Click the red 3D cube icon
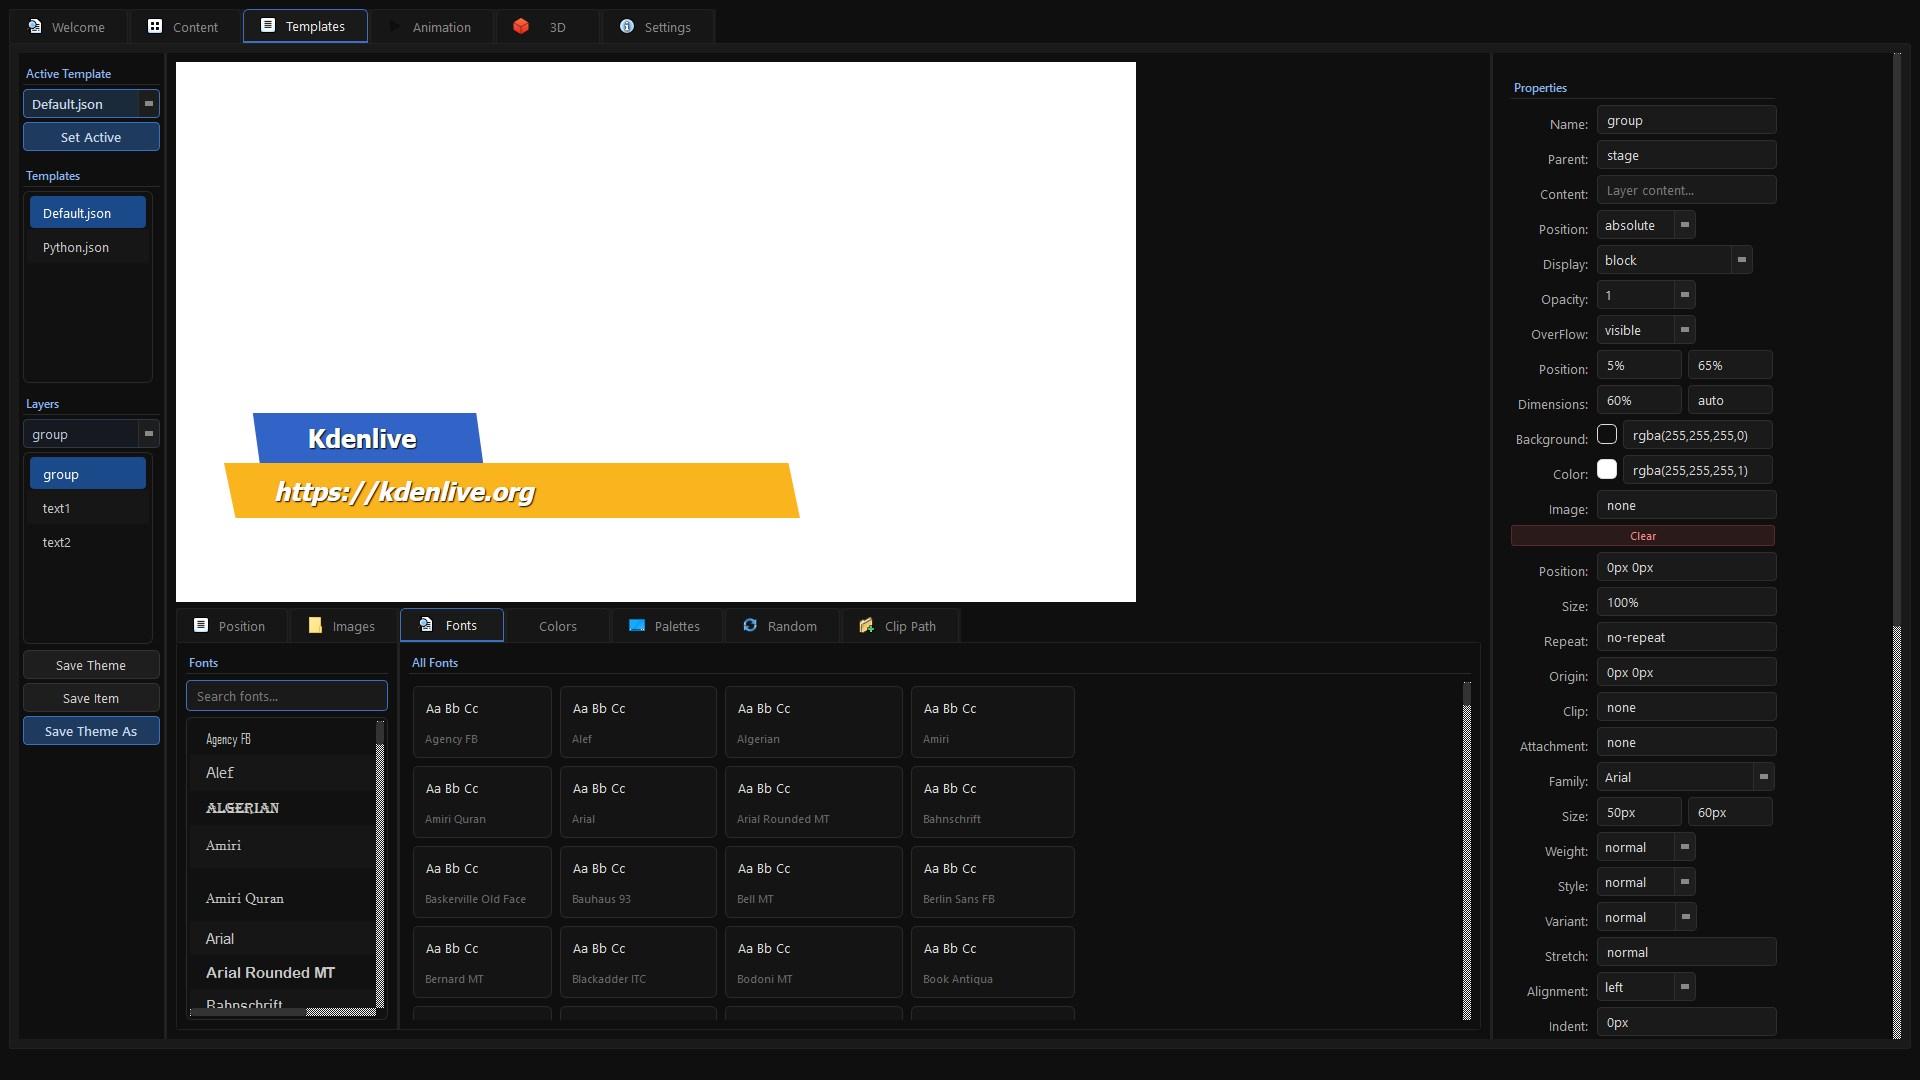Screen dimensions: 1920x1080 click(521, 26)
